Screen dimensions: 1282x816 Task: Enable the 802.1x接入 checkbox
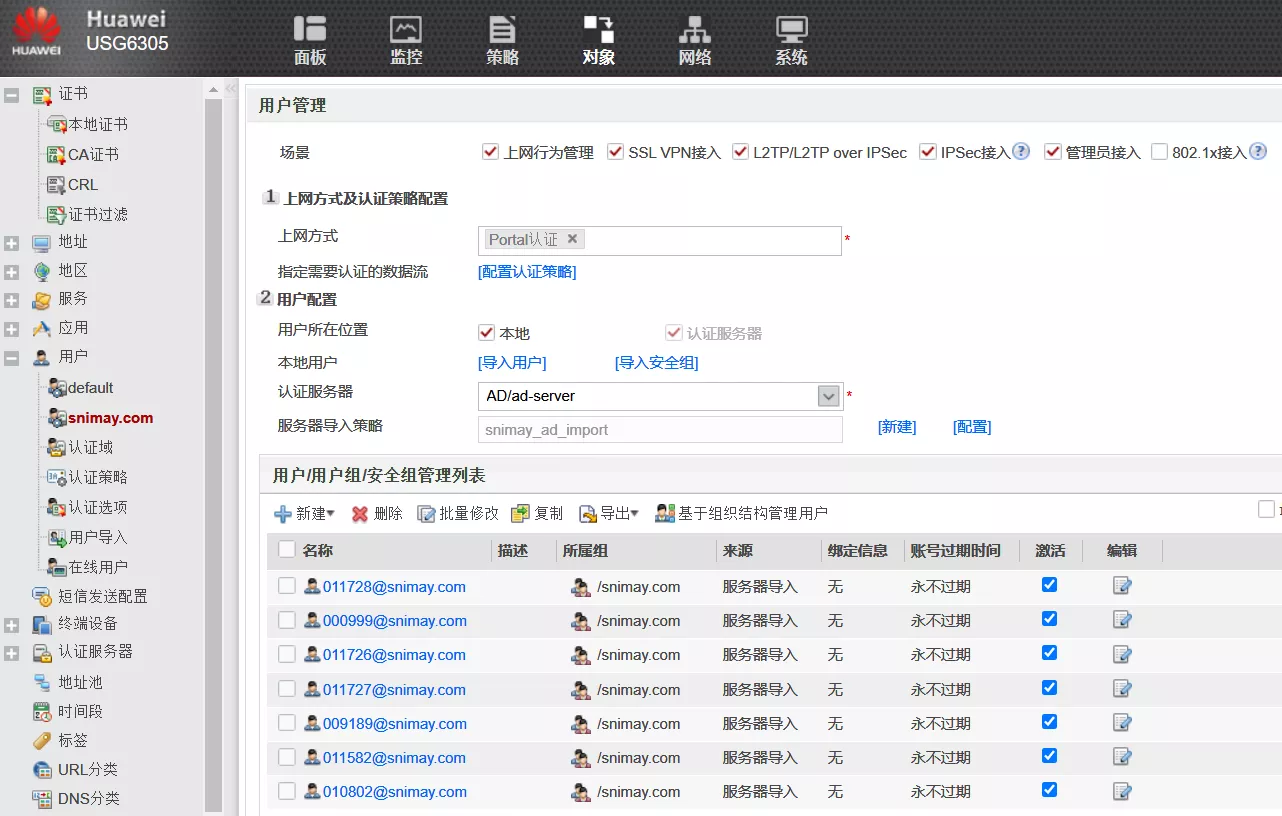[1159, 152]
